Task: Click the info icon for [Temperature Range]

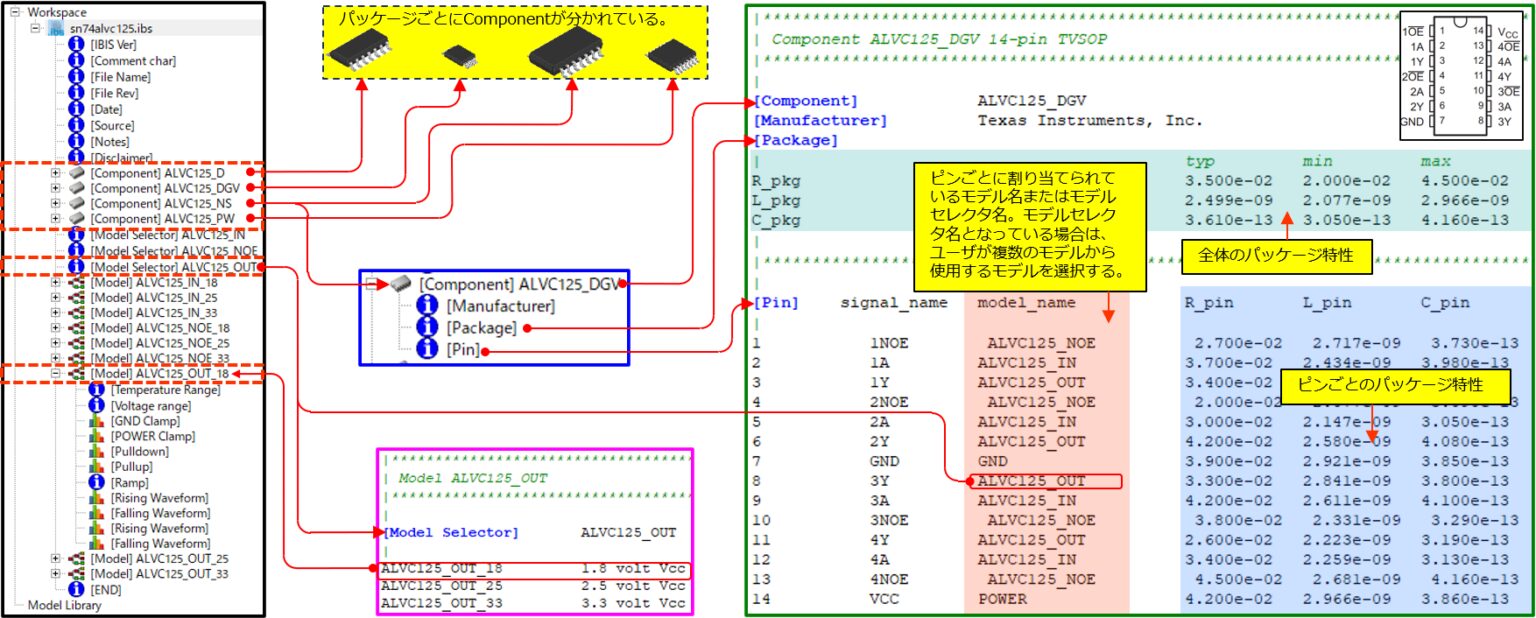Action: (x=97, y=390)
